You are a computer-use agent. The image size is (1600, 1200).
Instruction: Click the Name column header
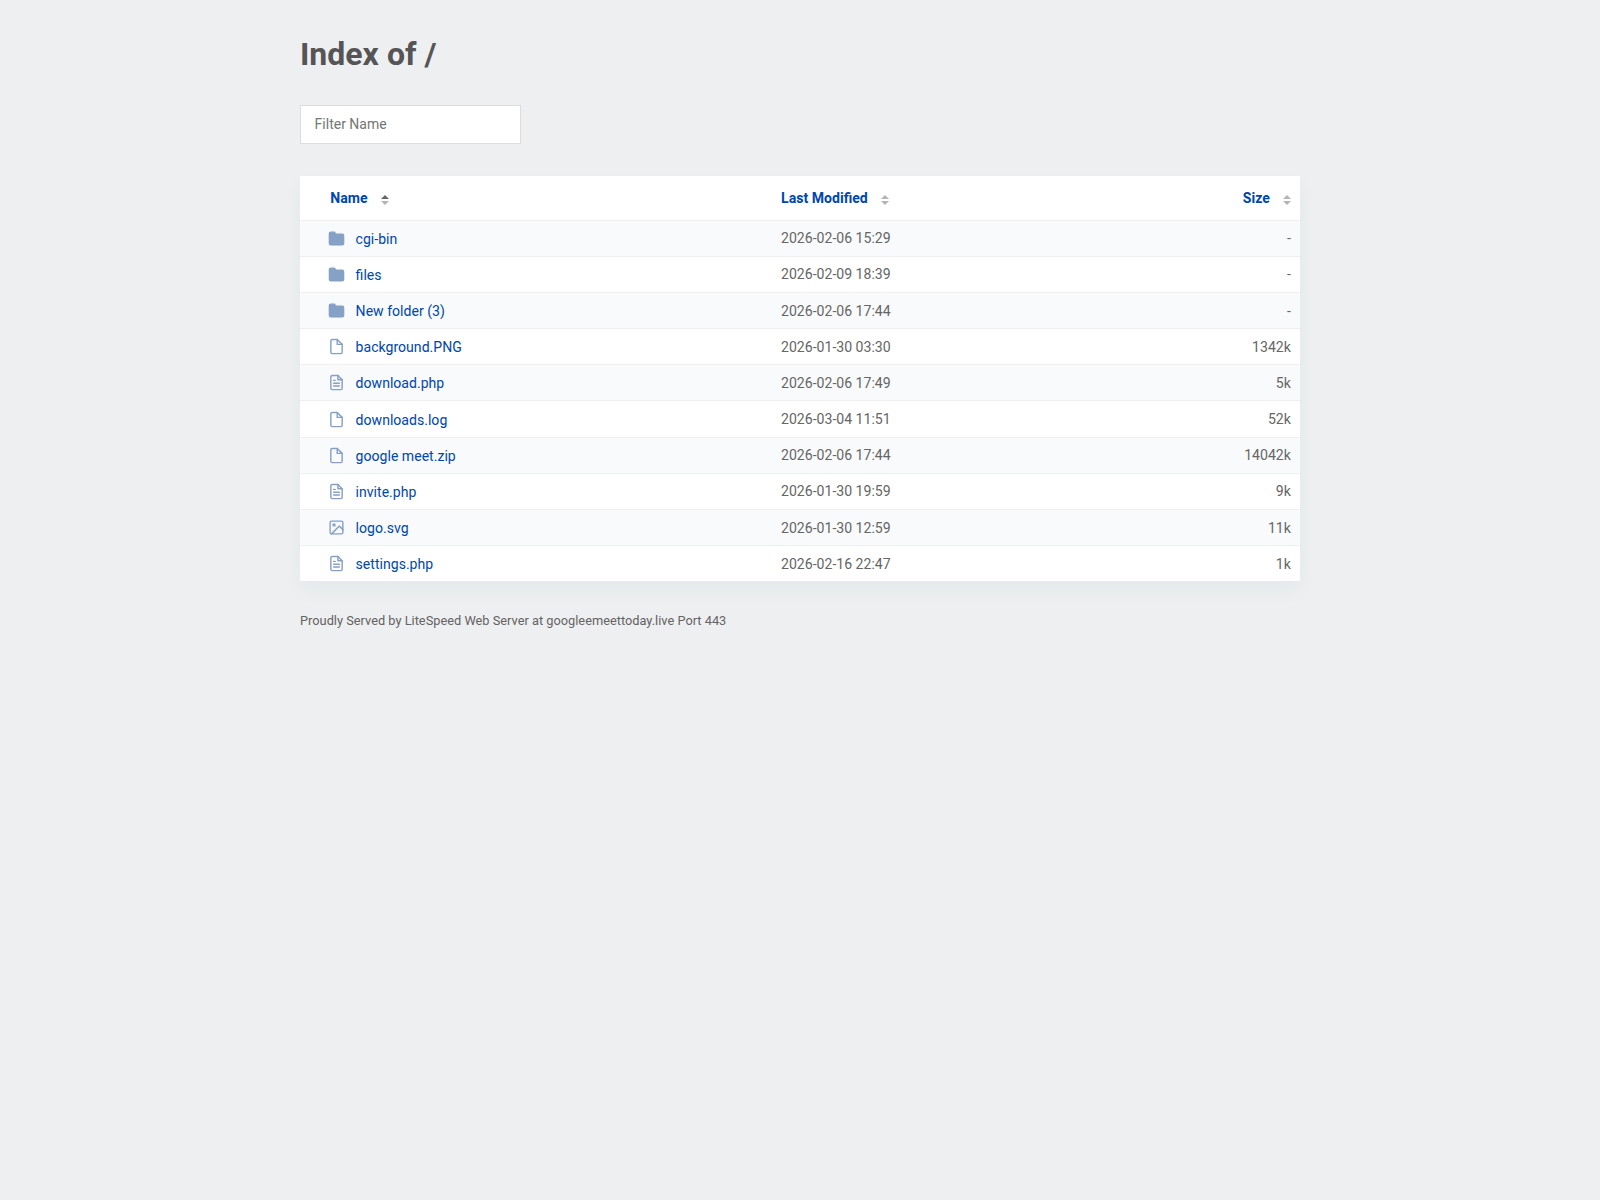tap(348, 198)
